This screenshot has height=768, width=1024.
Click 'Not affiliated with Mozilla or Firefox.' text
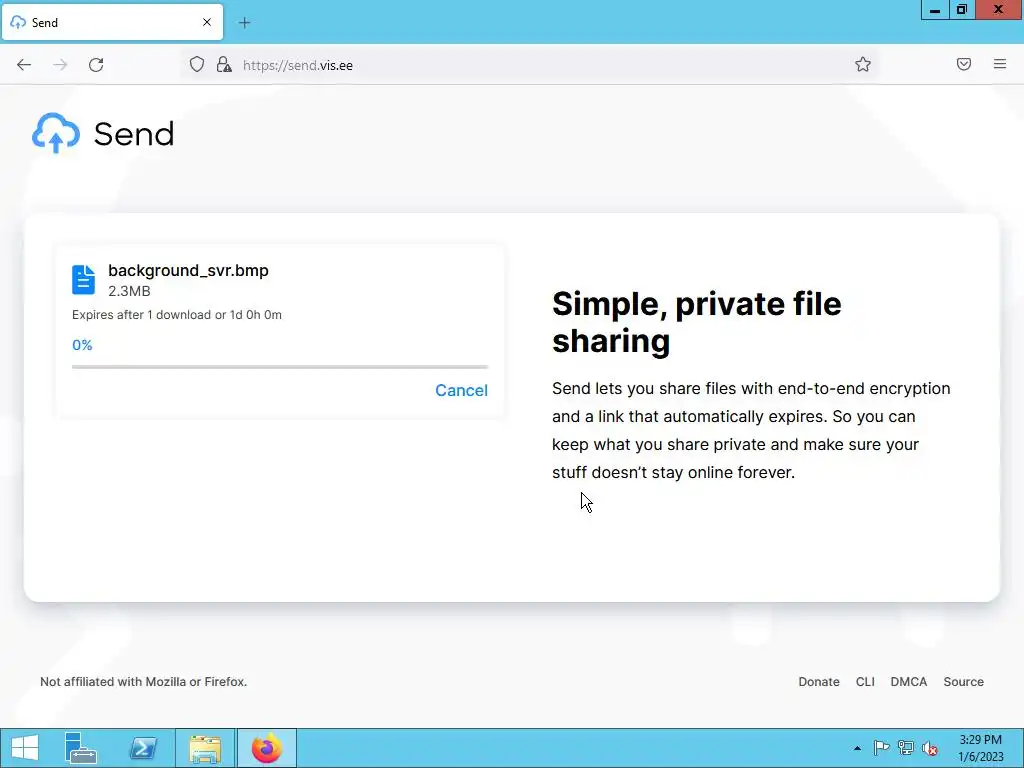click(x=144, y=681)
